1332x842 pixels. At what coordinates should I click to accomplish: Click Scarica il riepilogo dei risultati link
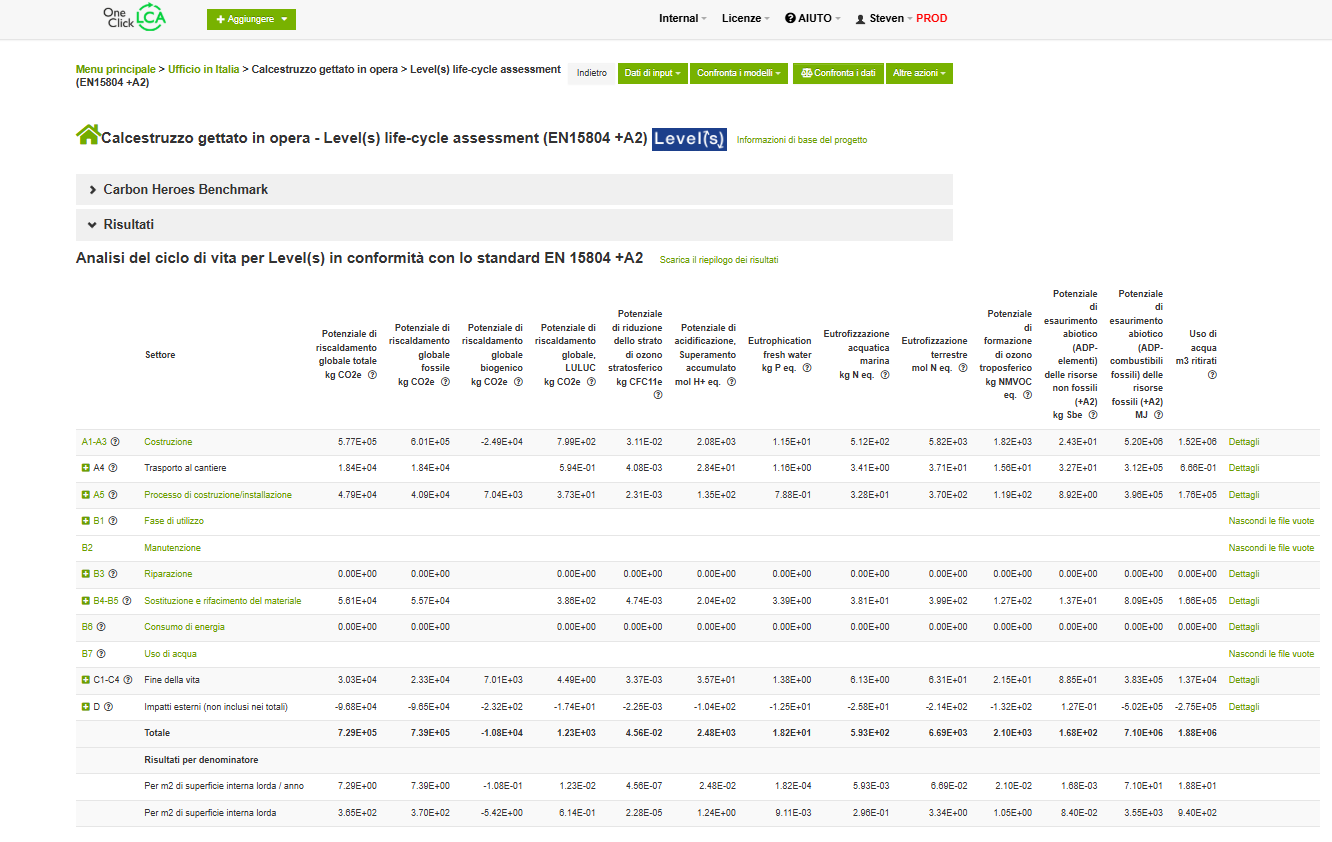(718, 260)
